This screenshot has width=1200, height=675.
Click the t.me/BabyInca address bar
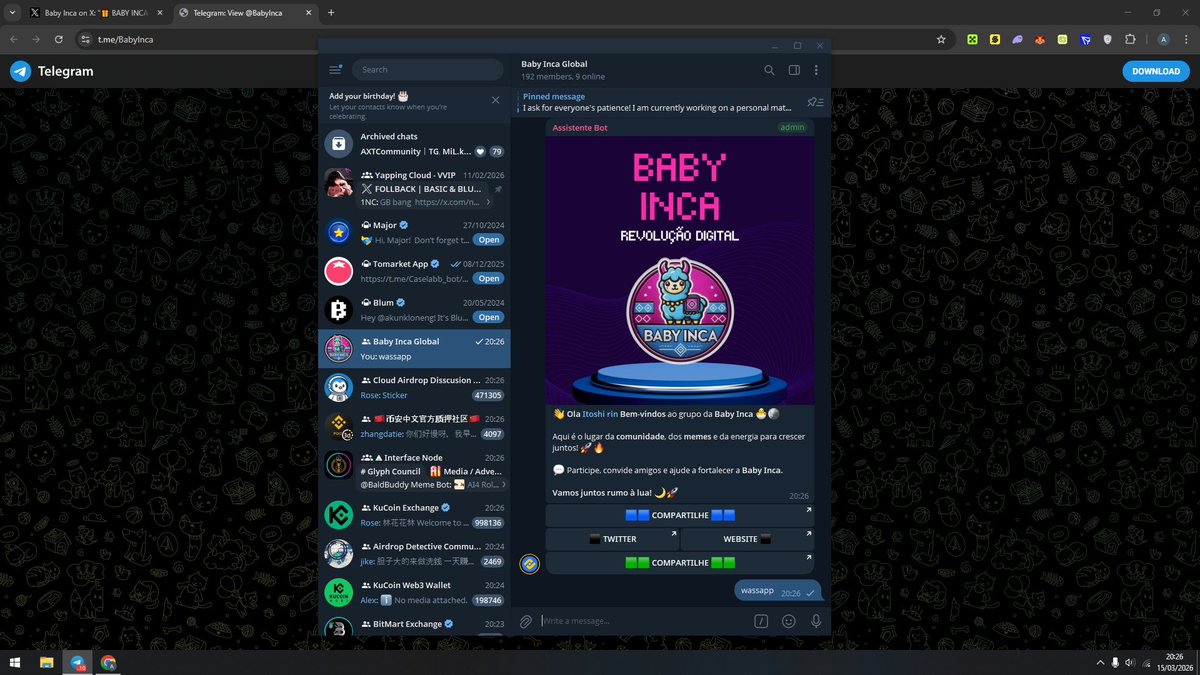pyautogui.click(x=510, y=39)
